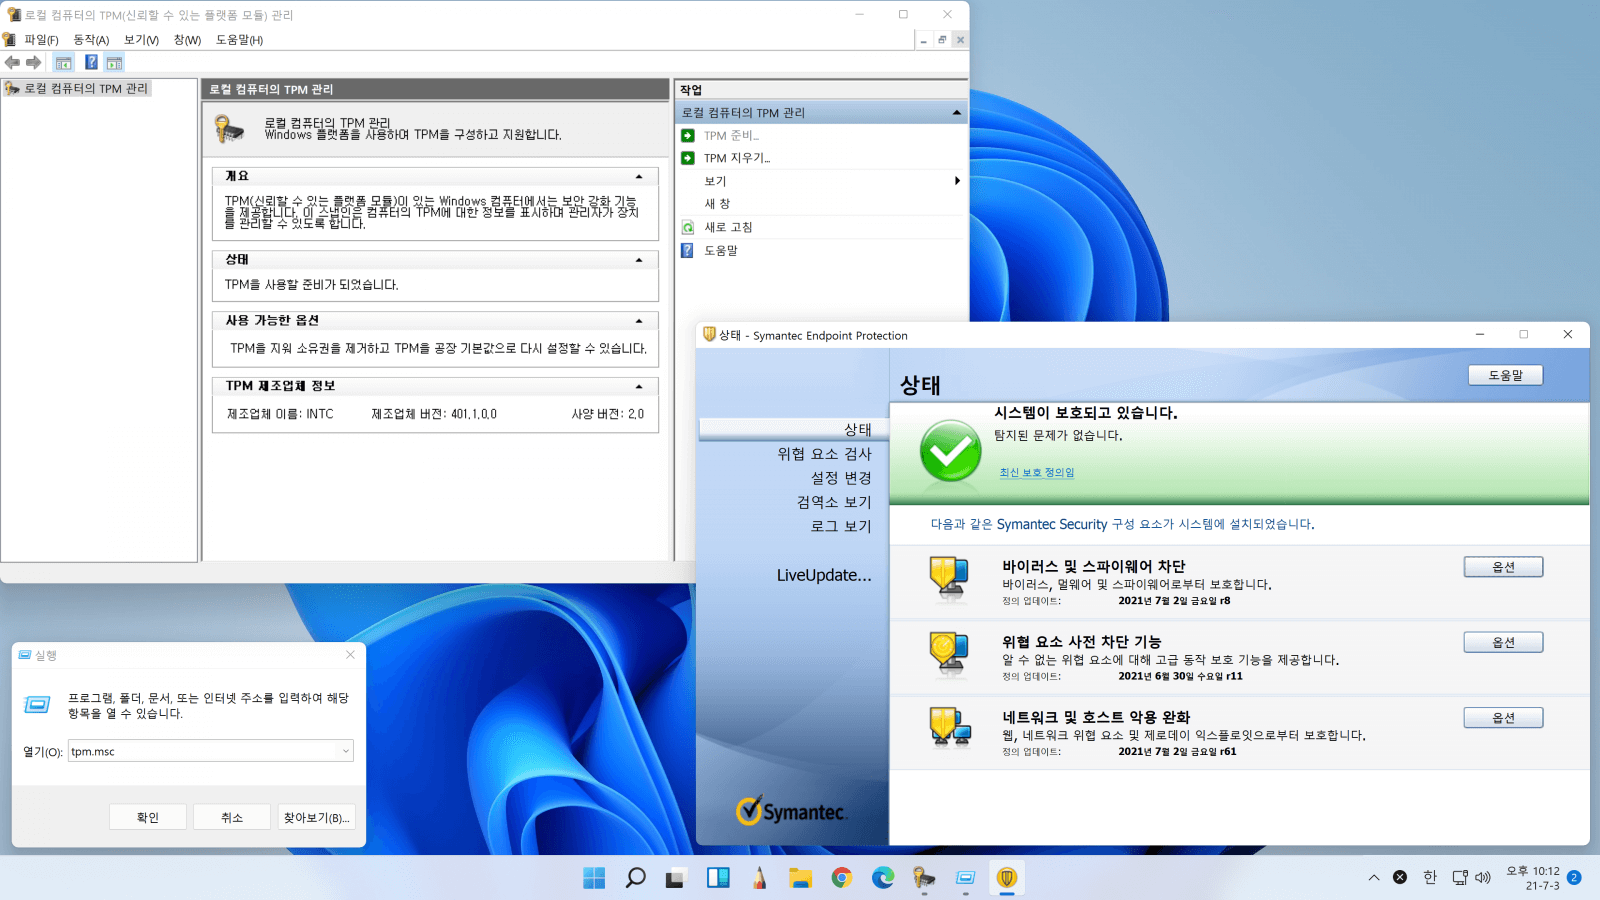Click 취소 in the Run dialog
1600x900 pixels.
coord(232,817)
